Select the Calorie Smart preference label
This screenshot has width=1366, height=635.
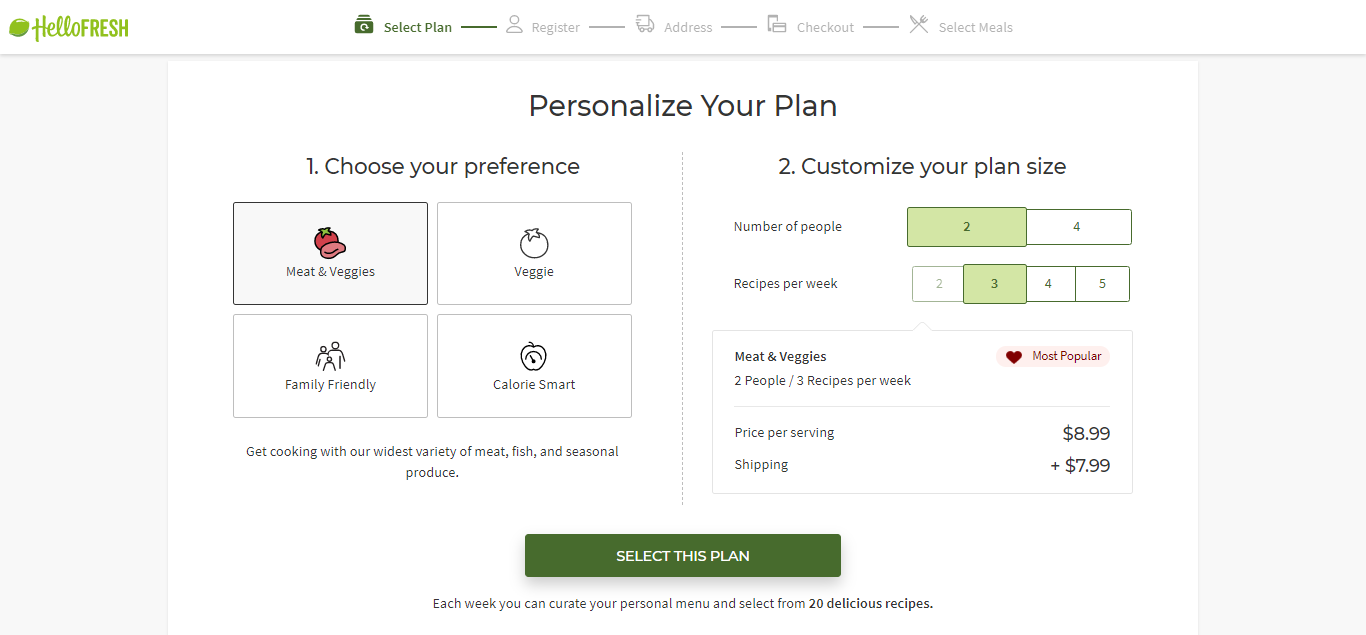pyautogui.click(x=534, y=385)
